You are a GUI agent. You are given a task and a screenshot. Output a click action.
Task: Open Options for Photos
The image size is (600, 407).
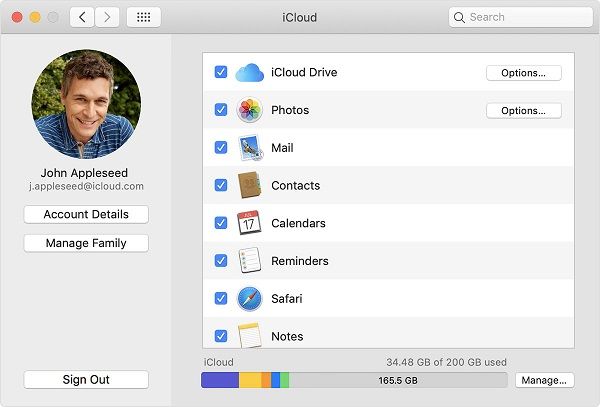(x=523, y=110)
